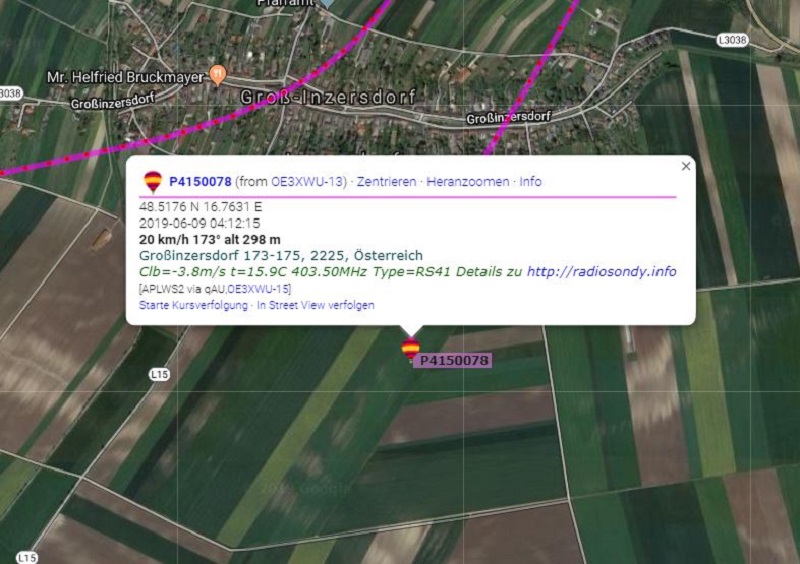Click the blue Pfarramt marker at top
800x564 pixels.
click(327, 3)
